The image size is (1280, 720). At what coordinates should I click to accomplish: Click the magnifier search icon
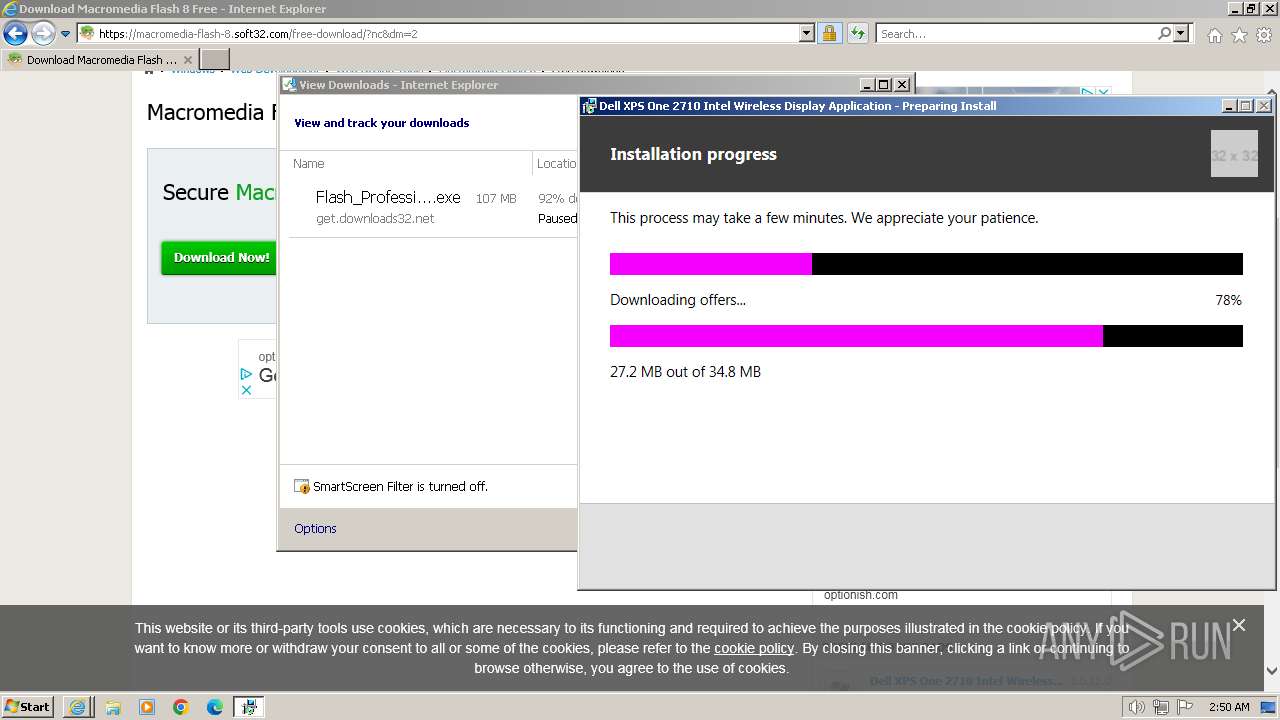pos(1164,33)
